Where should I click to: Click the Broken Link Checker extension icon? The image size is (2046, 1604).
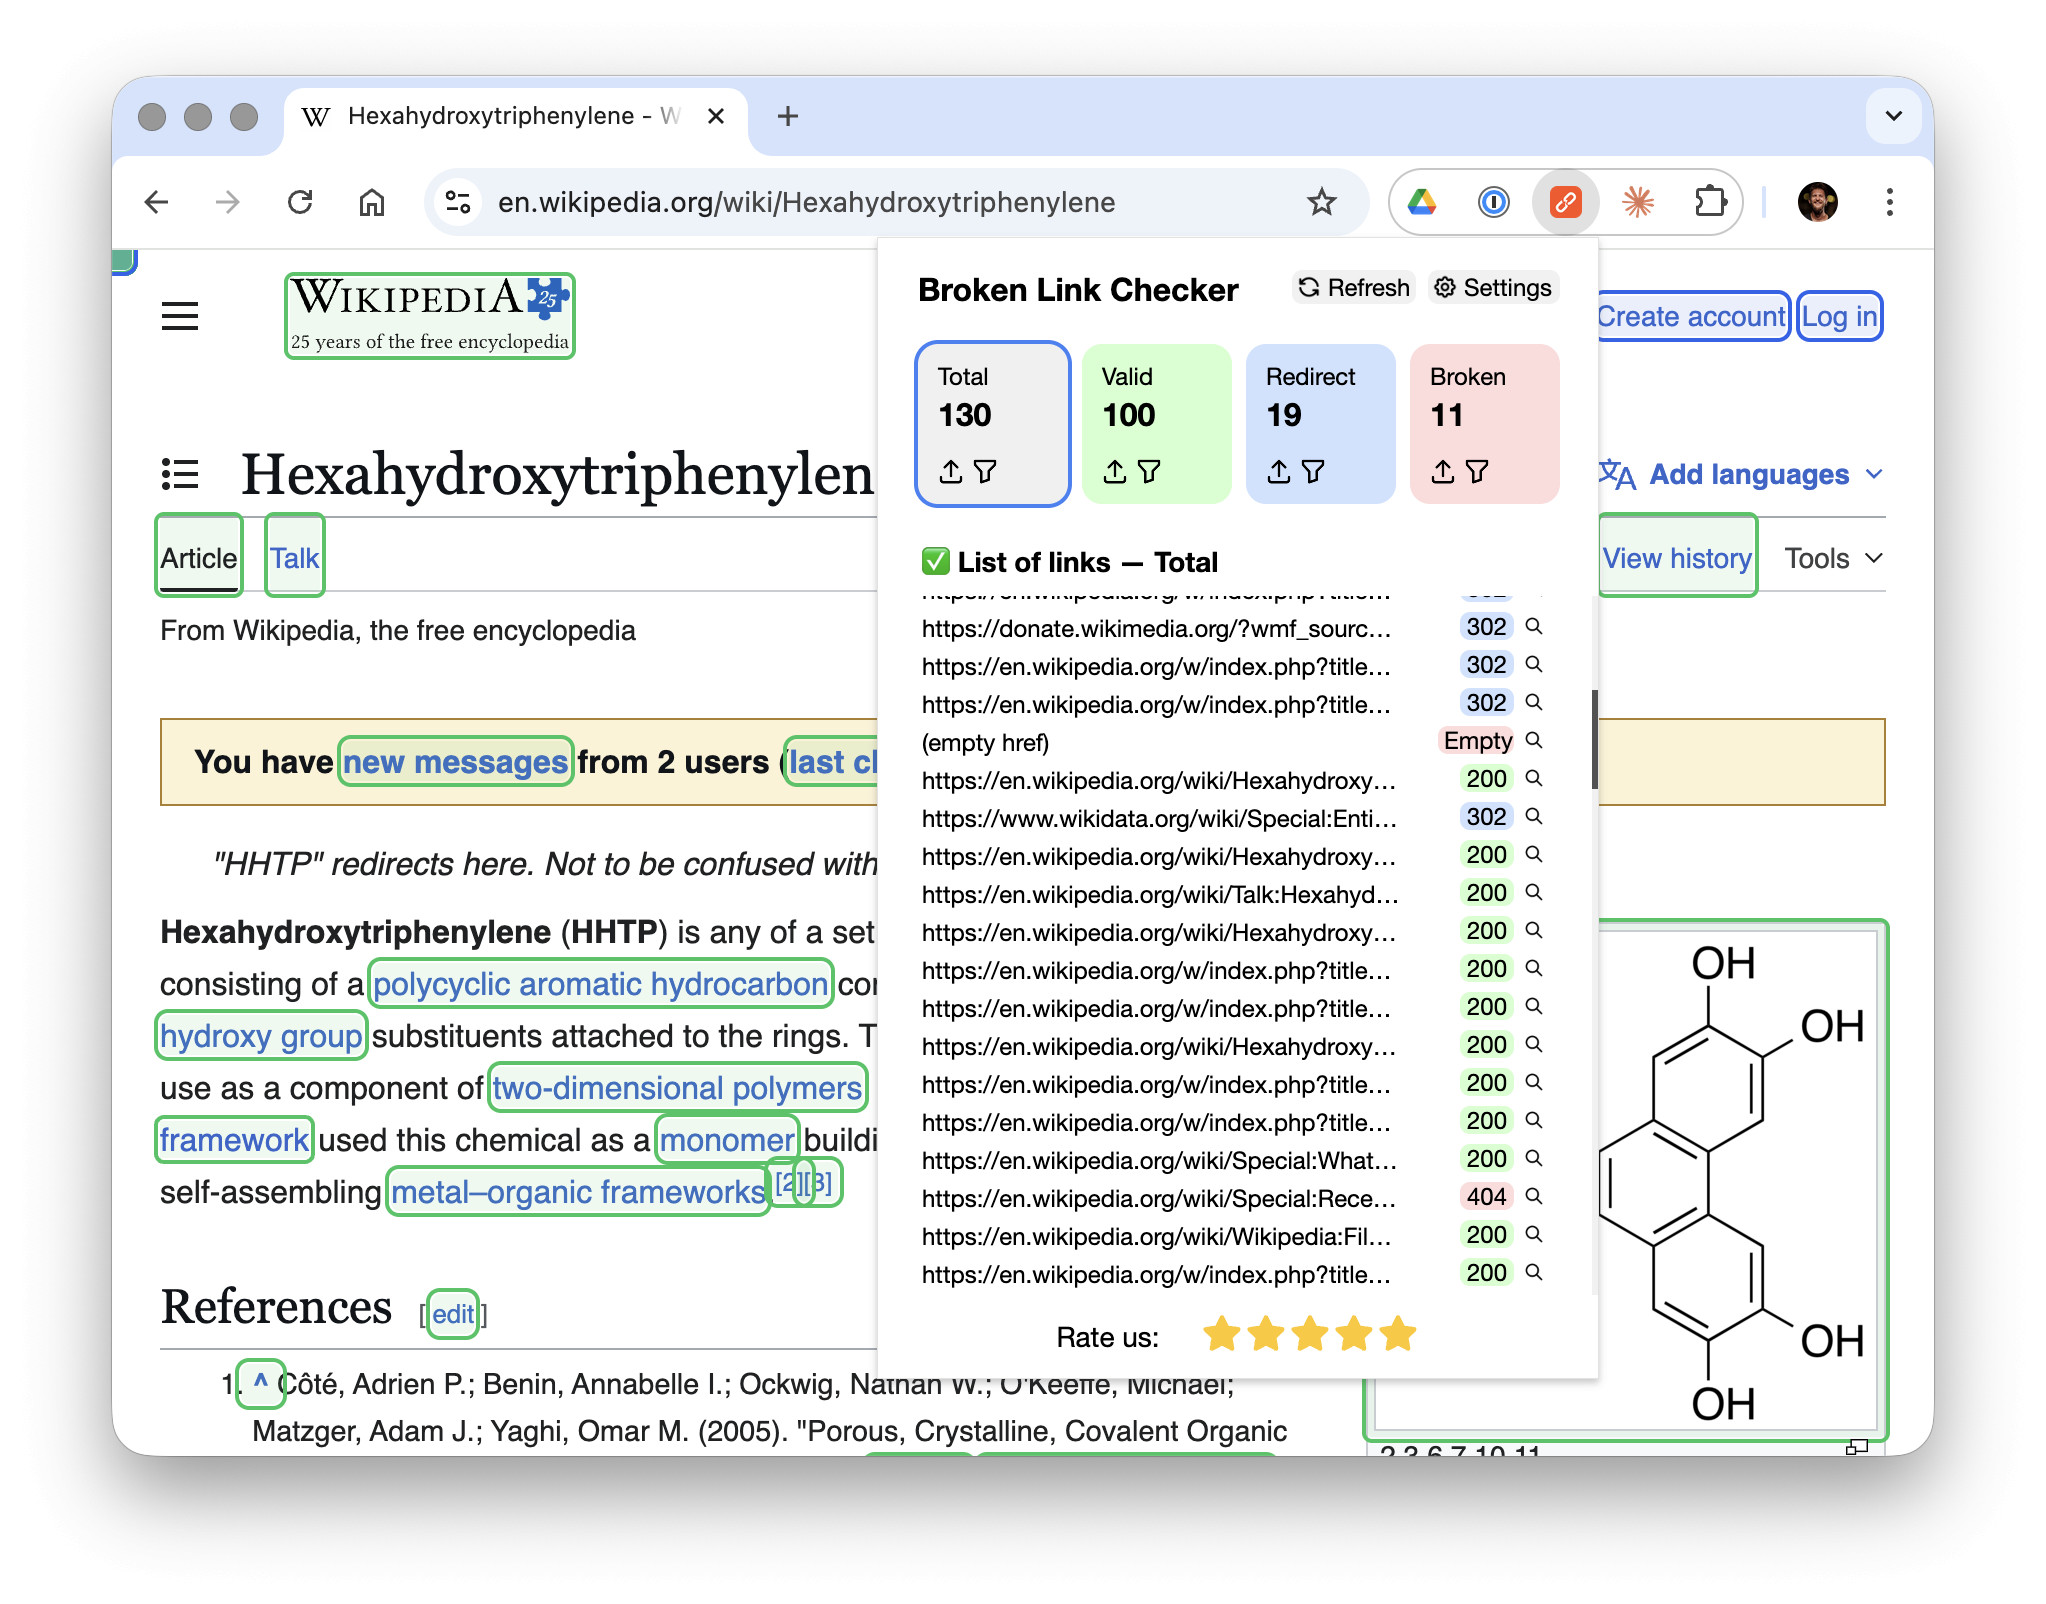click(1565, 203)
